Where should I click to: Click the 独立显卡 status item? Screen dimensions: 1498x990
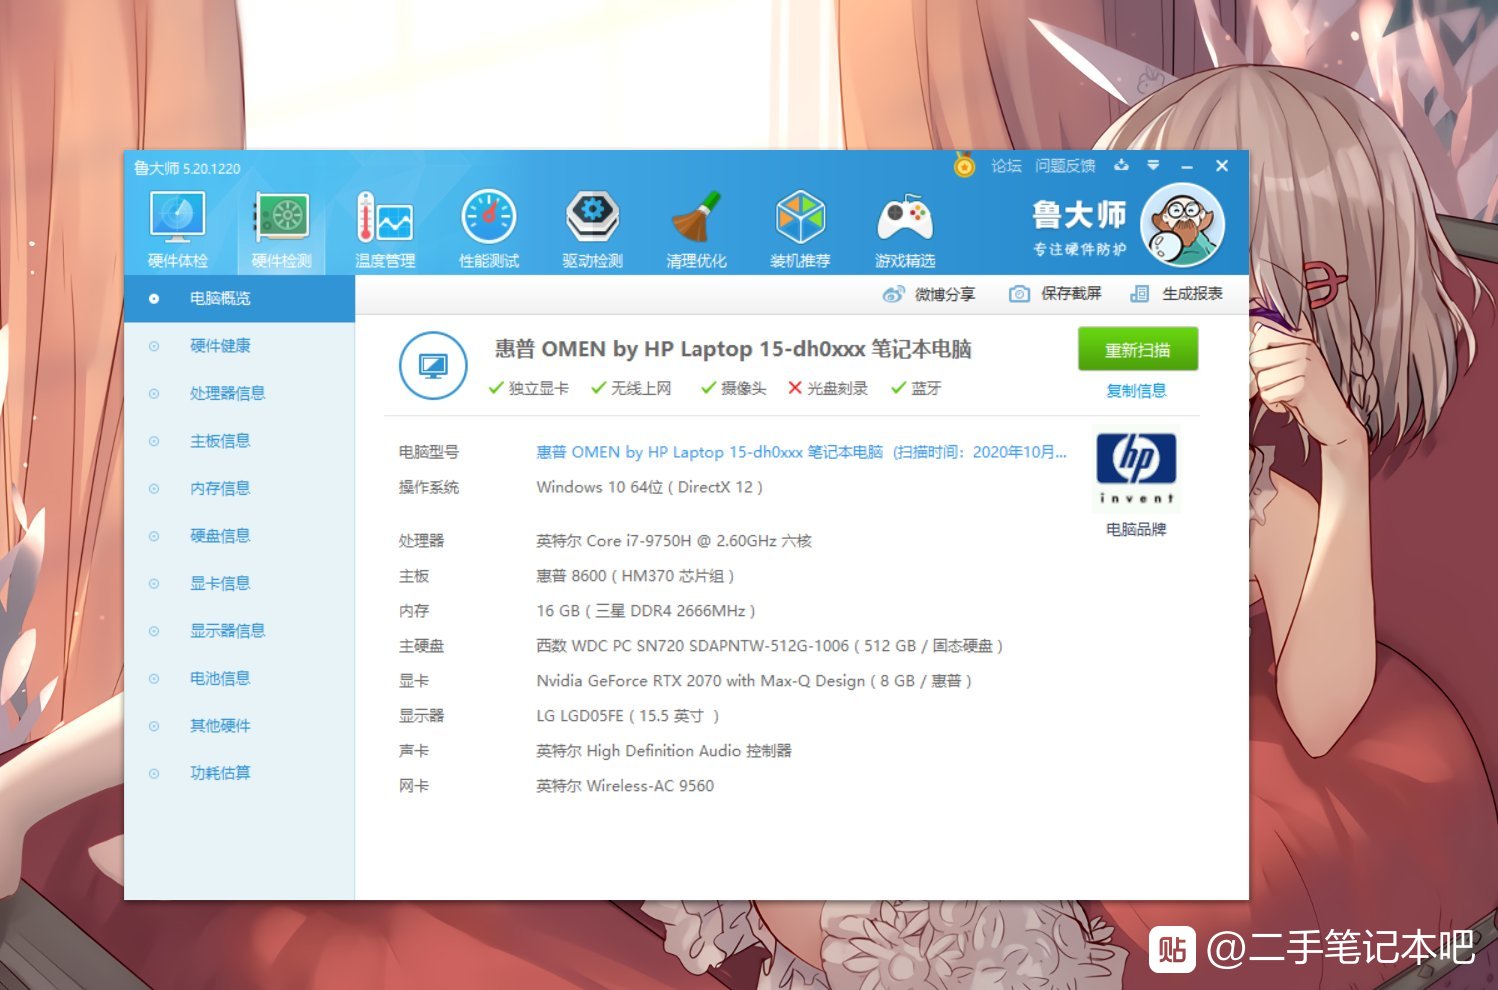529,388
